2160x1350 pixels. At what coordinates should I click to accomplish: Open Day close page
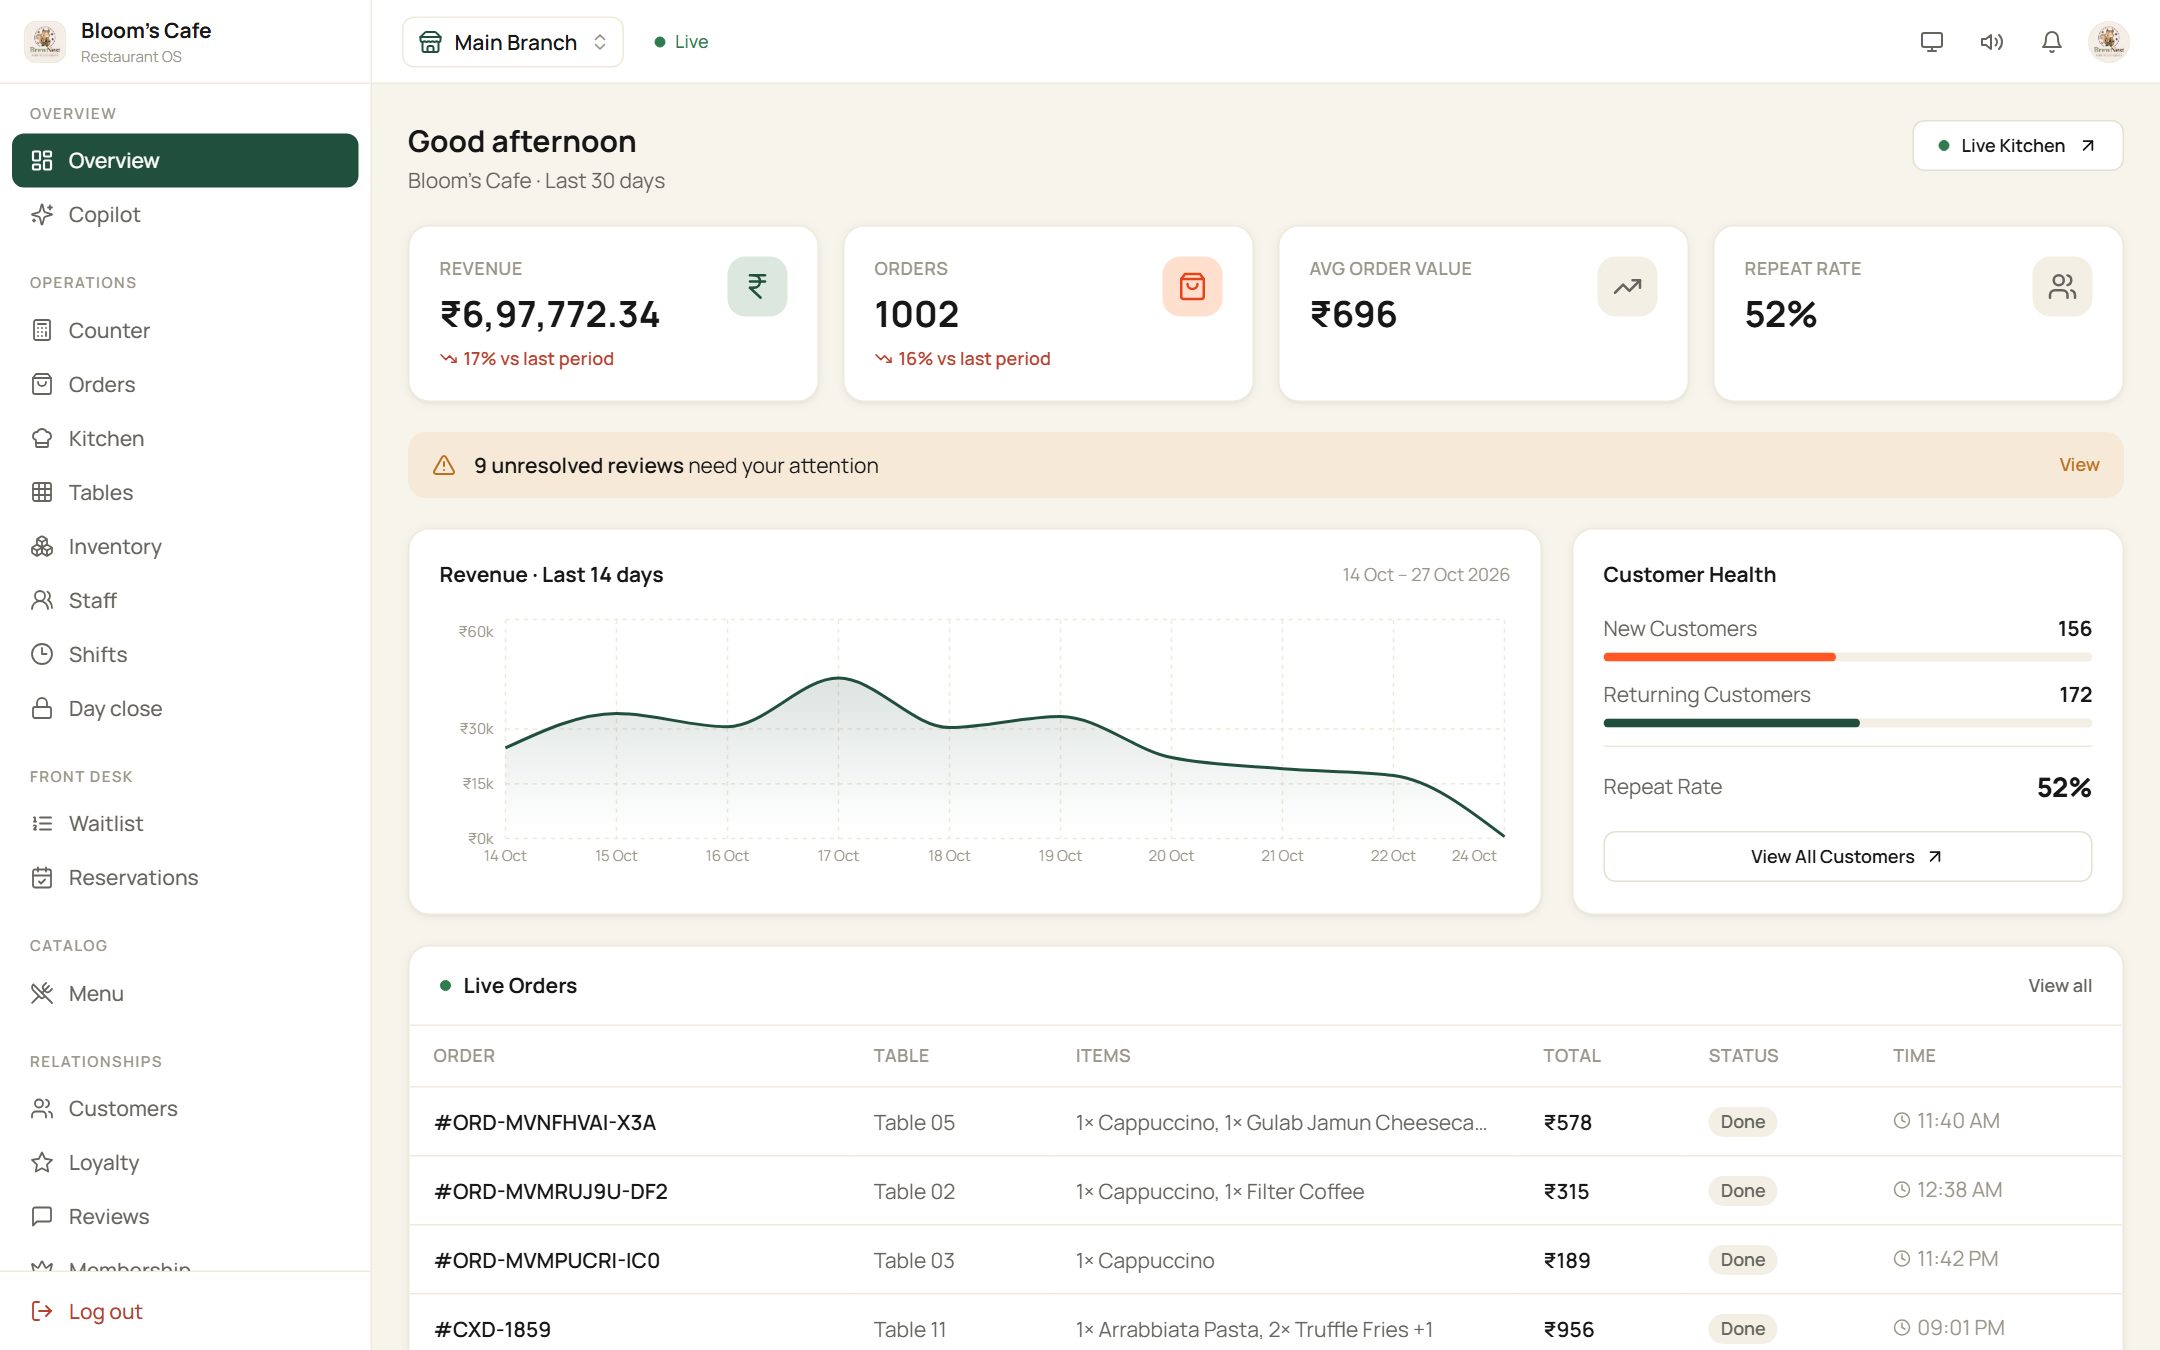[x=185, y=709]
